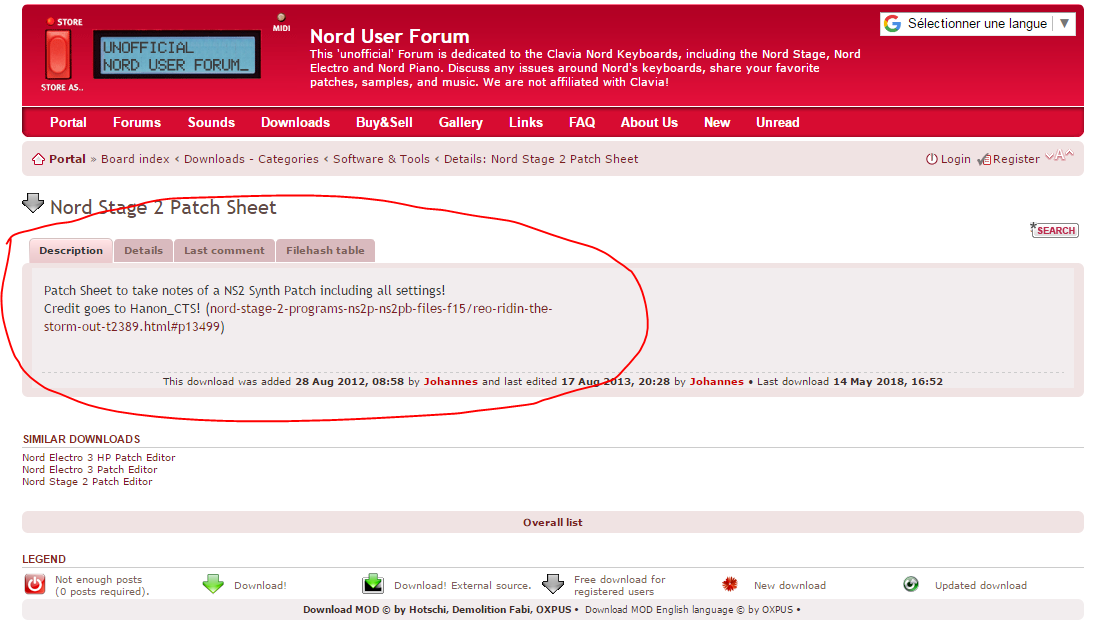1101x624 pixels.
Task: Open the Nord Stage 2 Patch Editor link
Action: (x=87, y=482)
